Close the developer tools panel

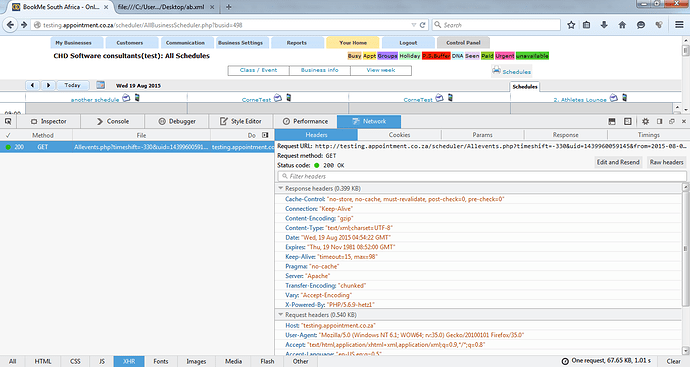click(x=683, y=121)
